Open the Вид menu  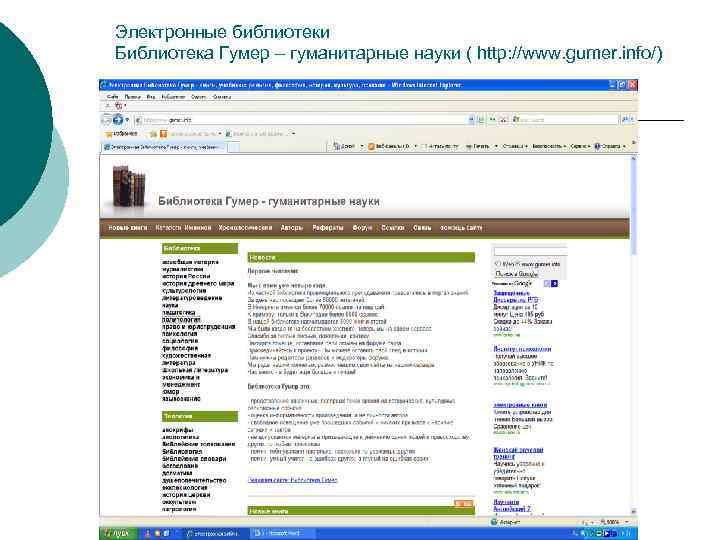[x=151, y=97]
